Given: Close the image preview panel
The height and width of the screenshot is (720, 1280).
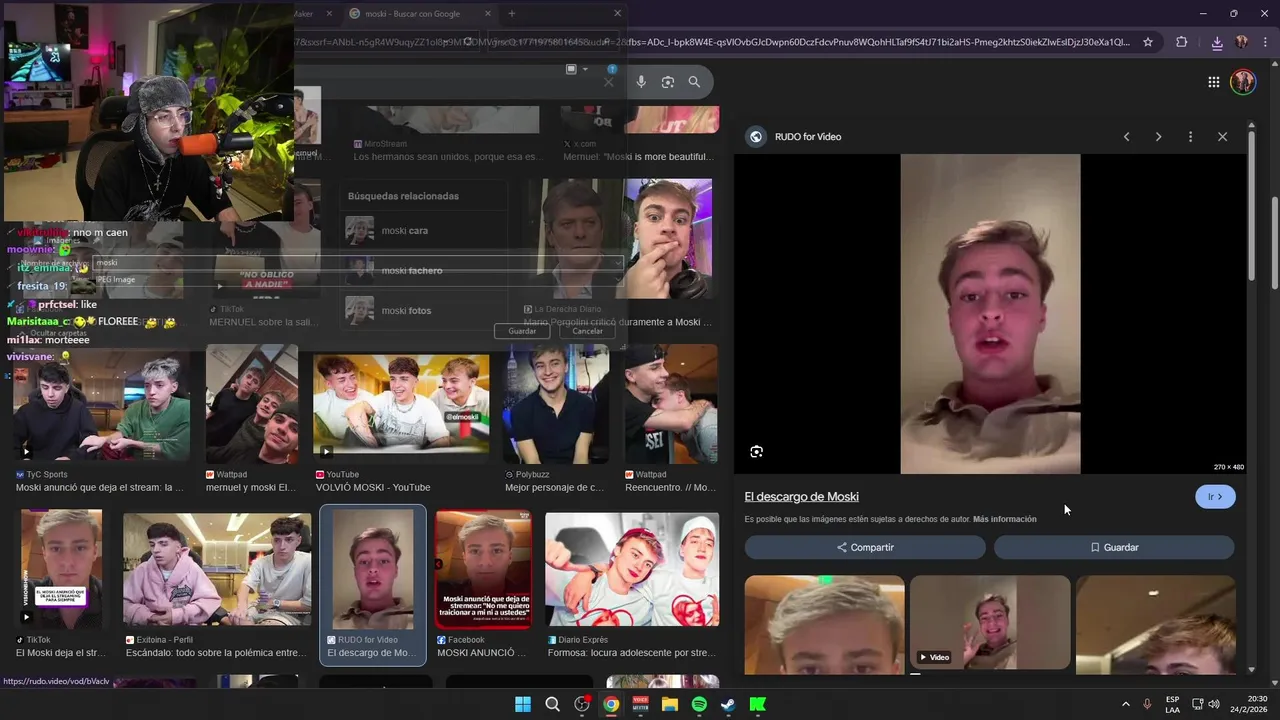Looking at the screenshot, I should (1222, 137).
